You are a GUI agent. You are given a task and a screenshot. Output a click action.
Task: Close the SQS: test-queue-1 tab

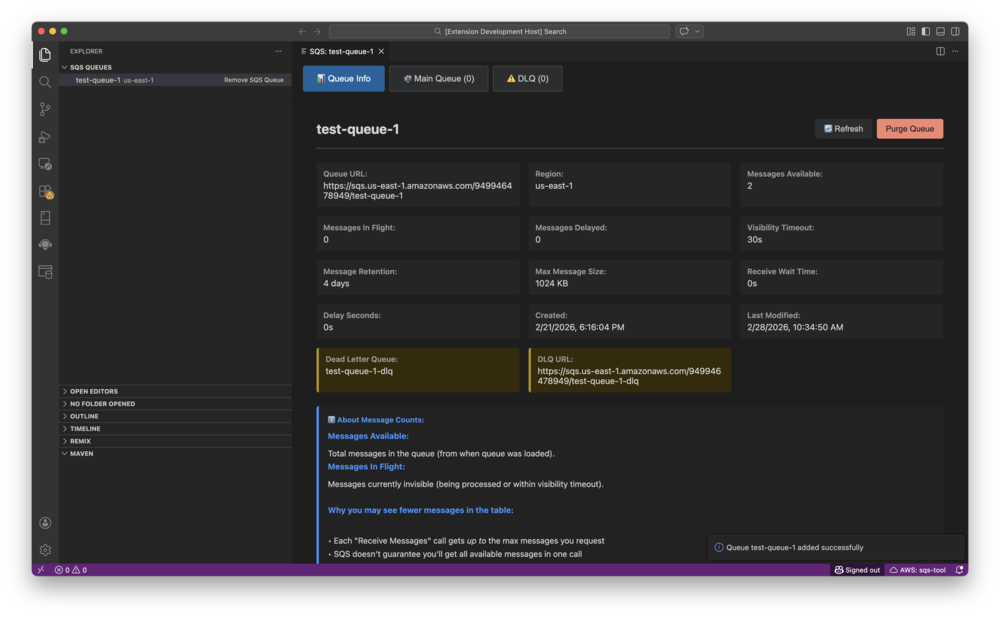(x=381, y=51)
